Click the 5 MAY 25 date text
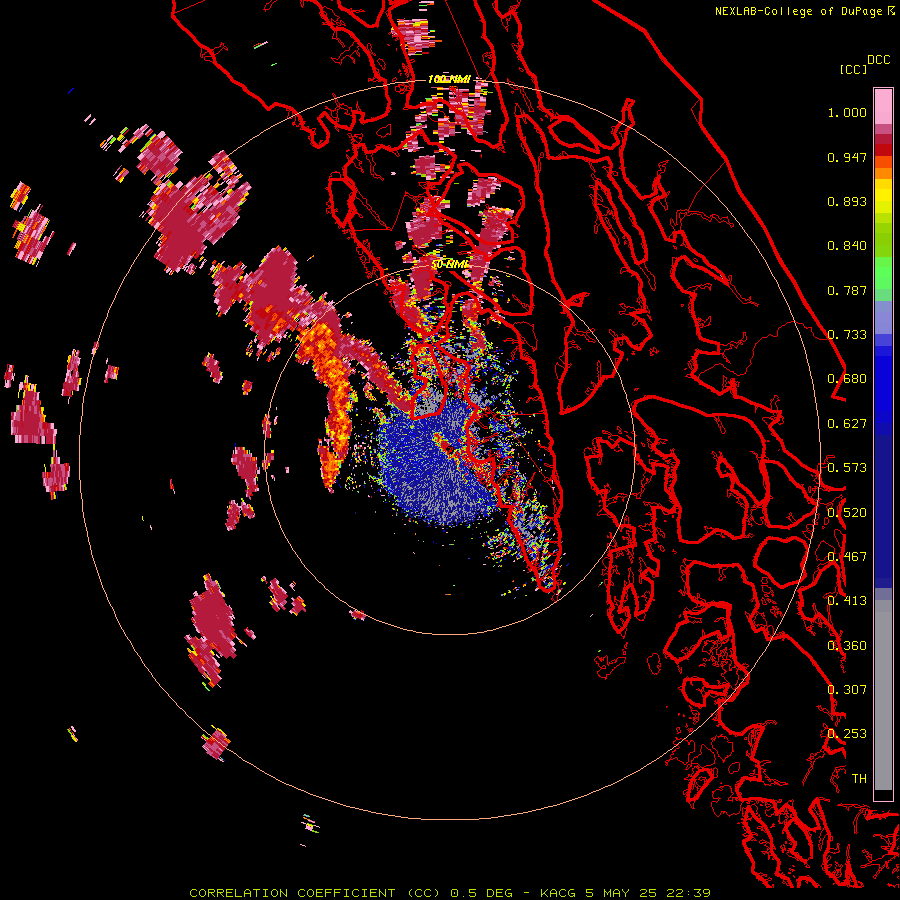900x900 pixels. (x=621, y=893)
